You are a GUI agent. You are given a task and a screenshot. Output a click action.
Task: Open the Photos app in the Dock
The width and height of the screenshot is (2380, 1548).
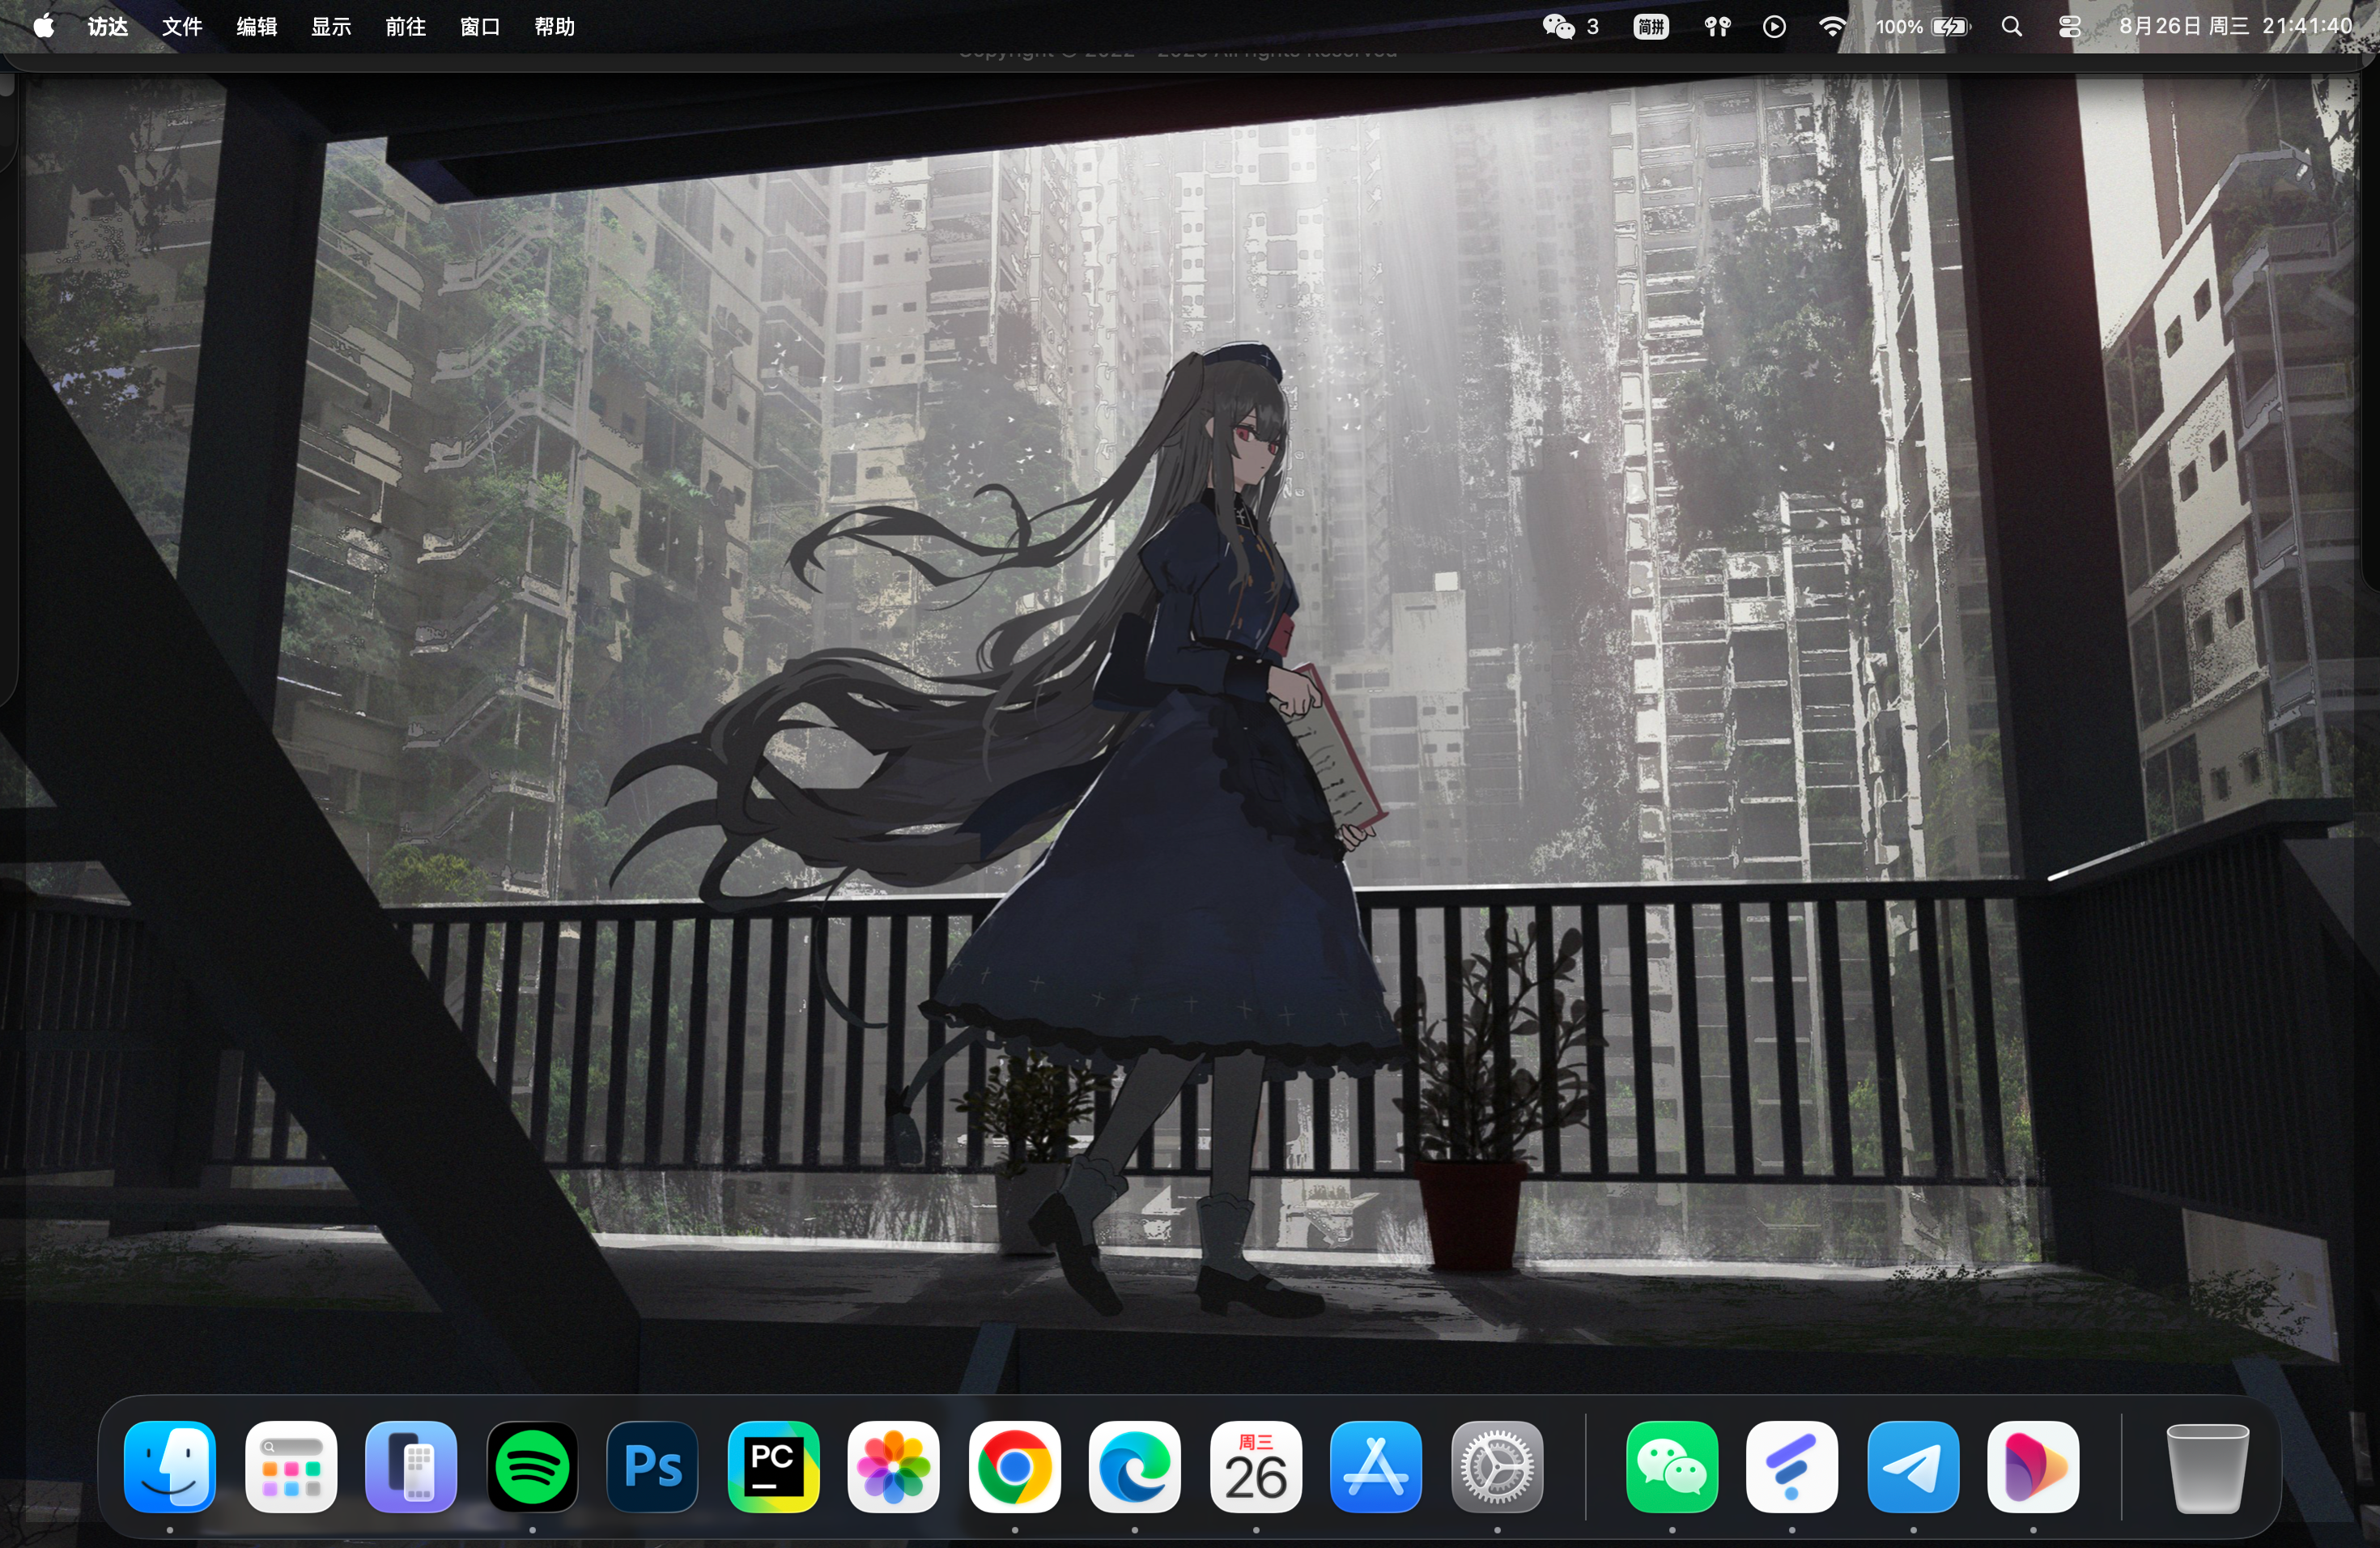tap(894, 1466)
